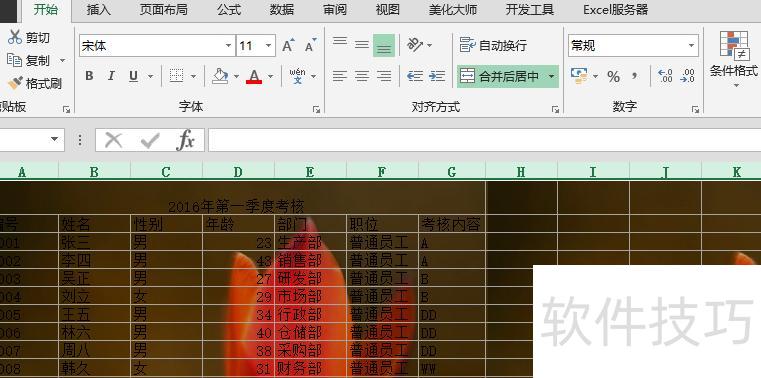The height and width of the screenshot is (378, 761).
Task: Decrease font size icon
Action: [310, 46]
